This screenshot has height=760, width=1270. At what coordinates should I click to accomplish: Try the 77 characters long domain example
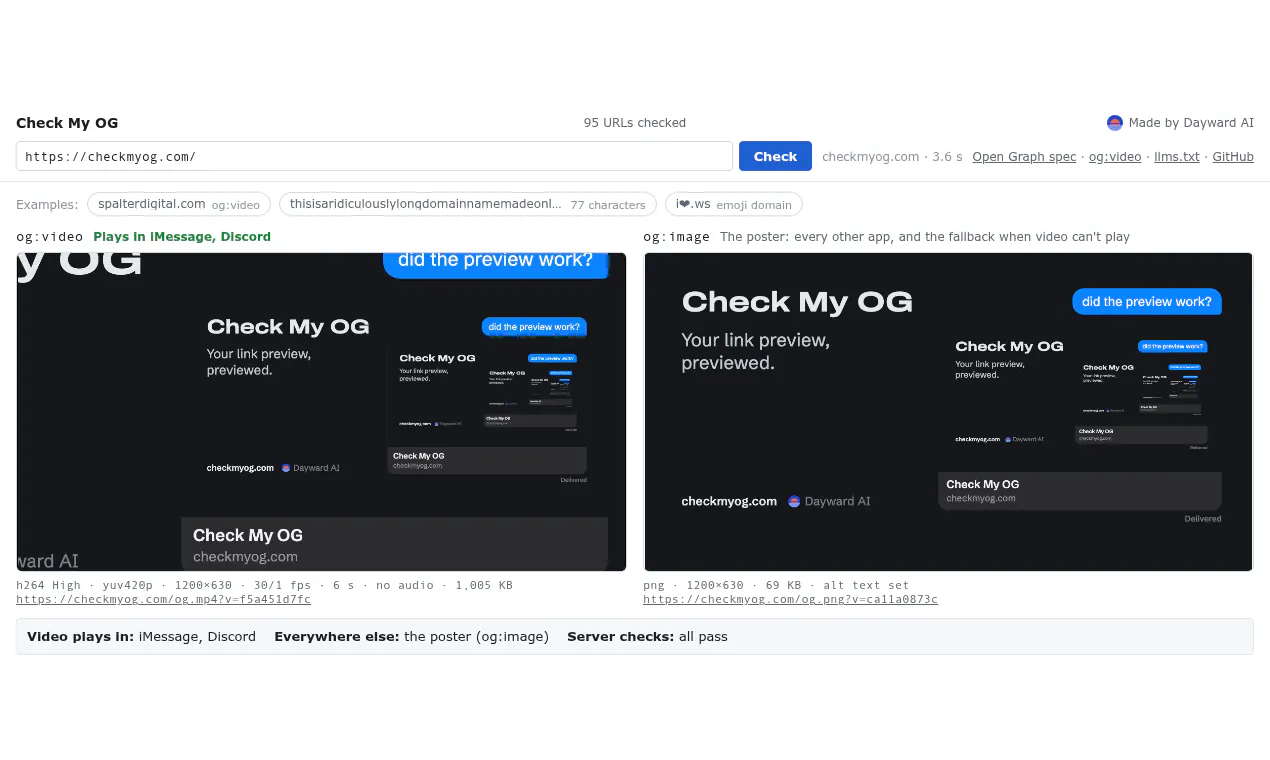click(468, 204)
